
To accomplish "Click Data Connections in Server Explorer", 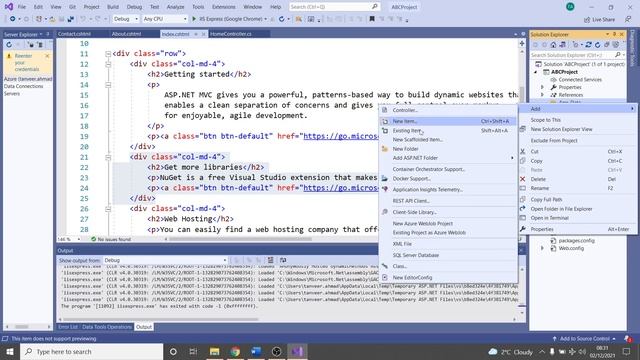I will (x=23, y=87).
